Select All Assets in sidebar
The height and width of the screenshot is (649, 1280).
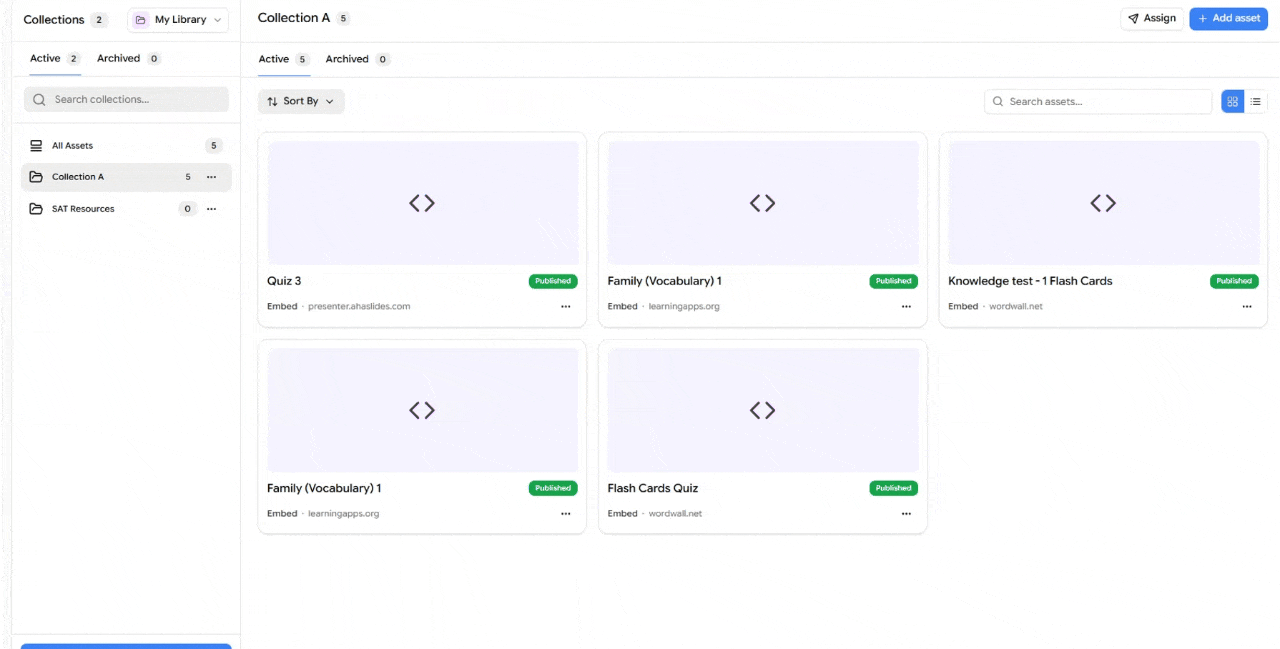[x=126, y=146]
